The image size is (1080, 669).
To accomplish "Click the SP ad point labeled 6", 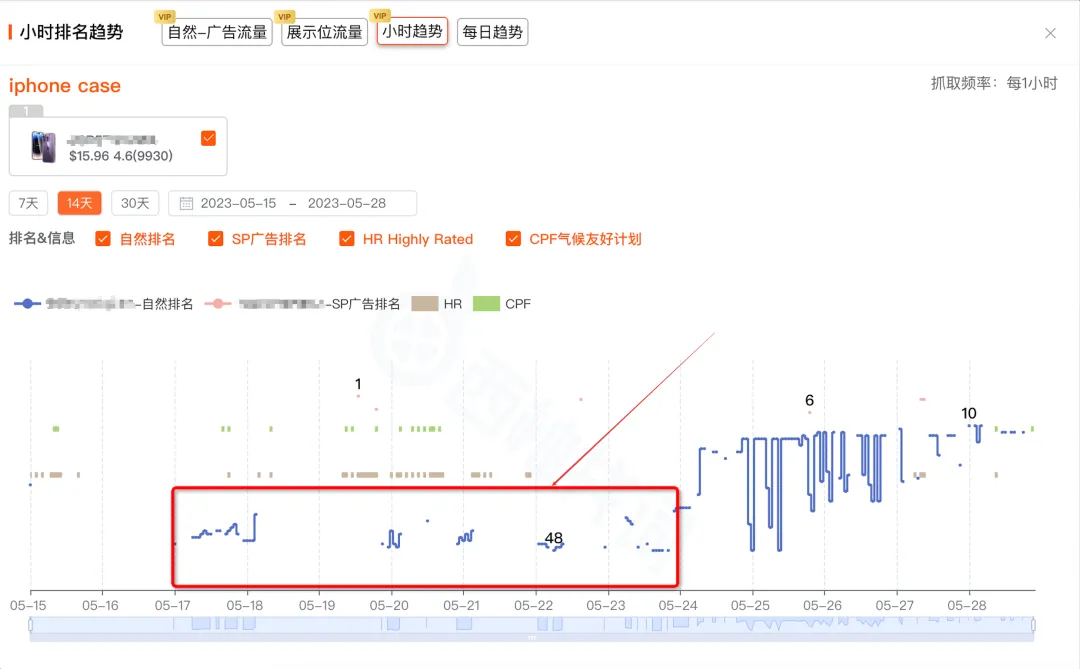I will tap(809, 413).
